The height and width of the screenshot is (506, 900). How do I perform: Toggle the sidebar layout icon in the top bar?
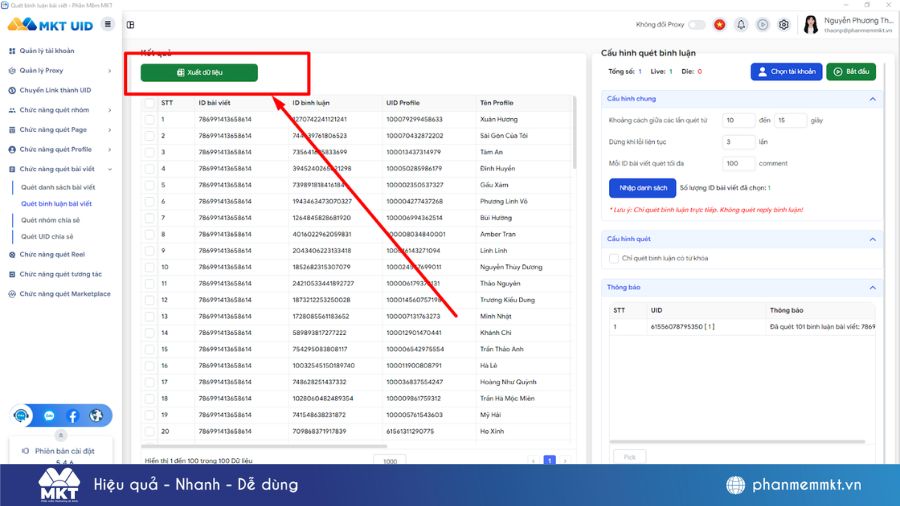coord(130,25)
